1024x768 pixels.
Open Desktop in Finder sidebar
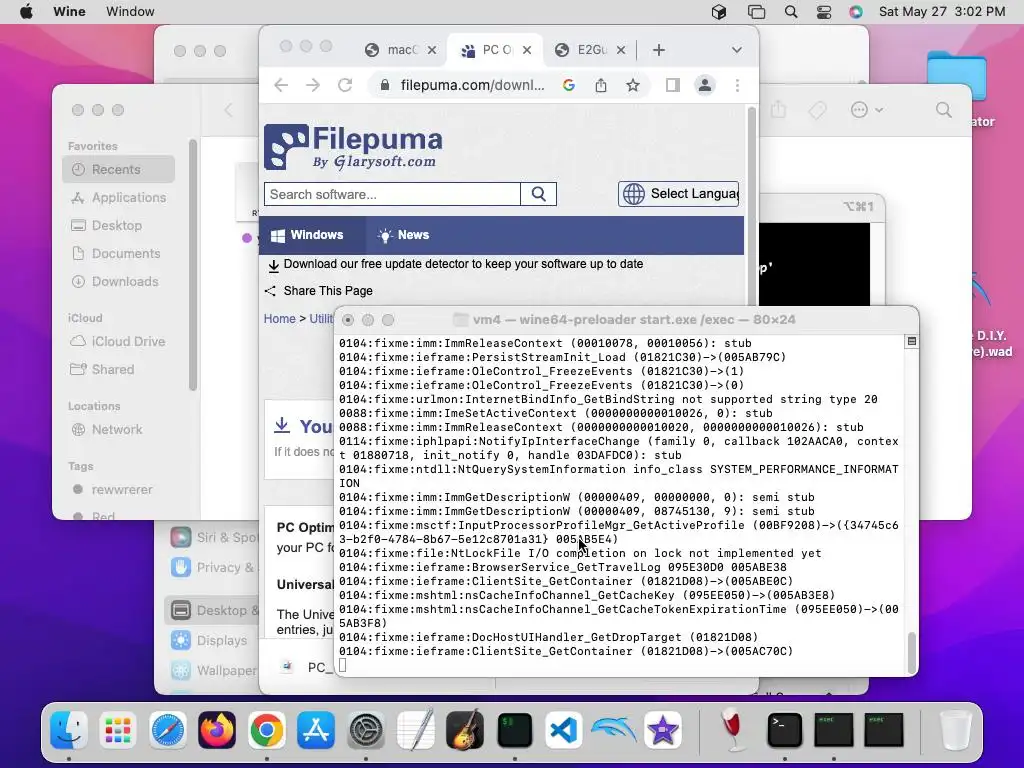[x=118, y=225]
